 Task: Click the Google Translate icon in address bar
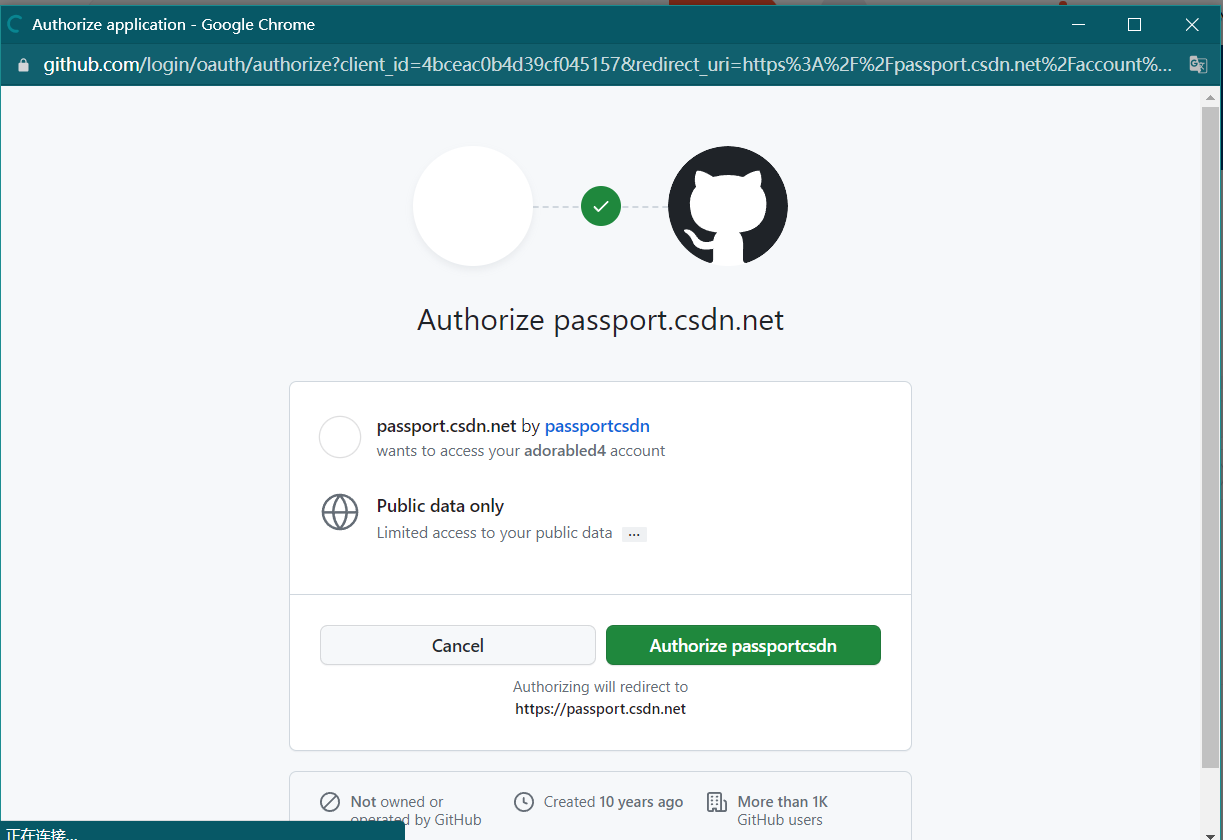point(1197,65)
